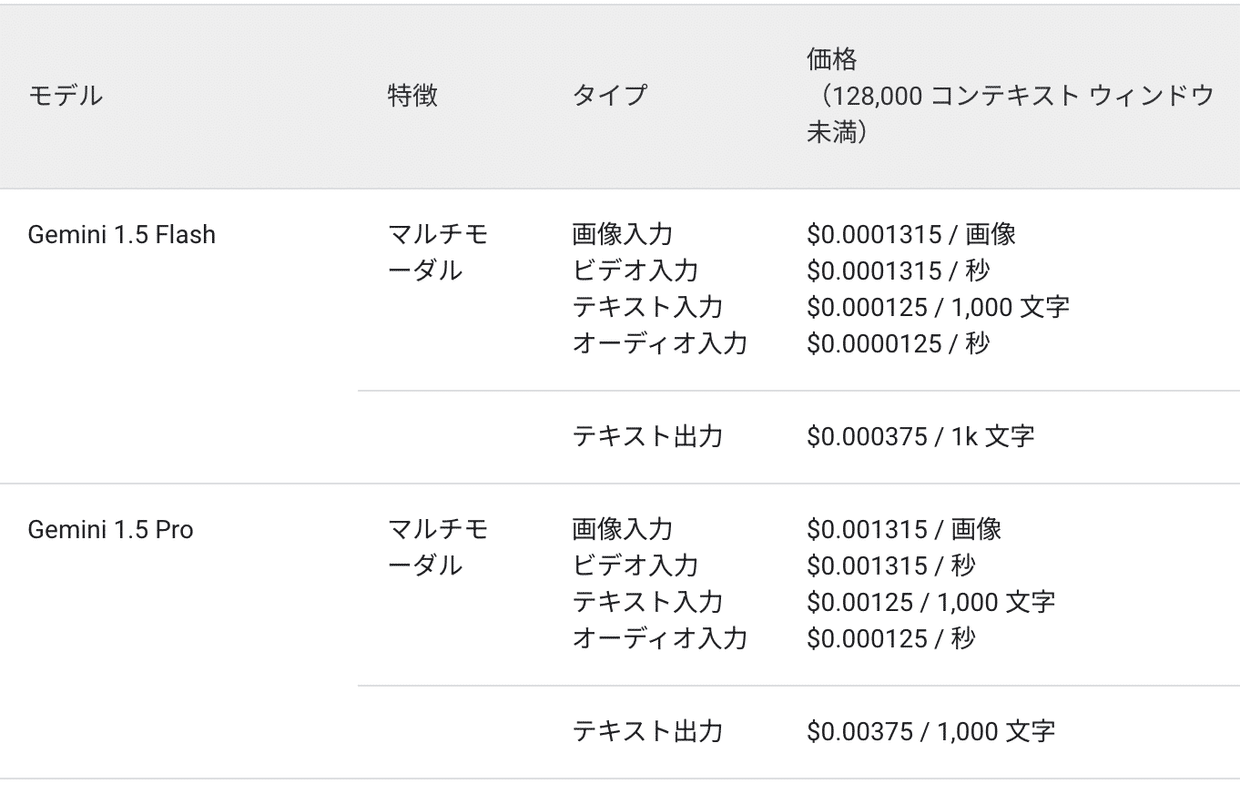Screen dimensions: 1240x785
Task: Select the Gemini 1.5 Pro model name
Action: pos(110,530)
